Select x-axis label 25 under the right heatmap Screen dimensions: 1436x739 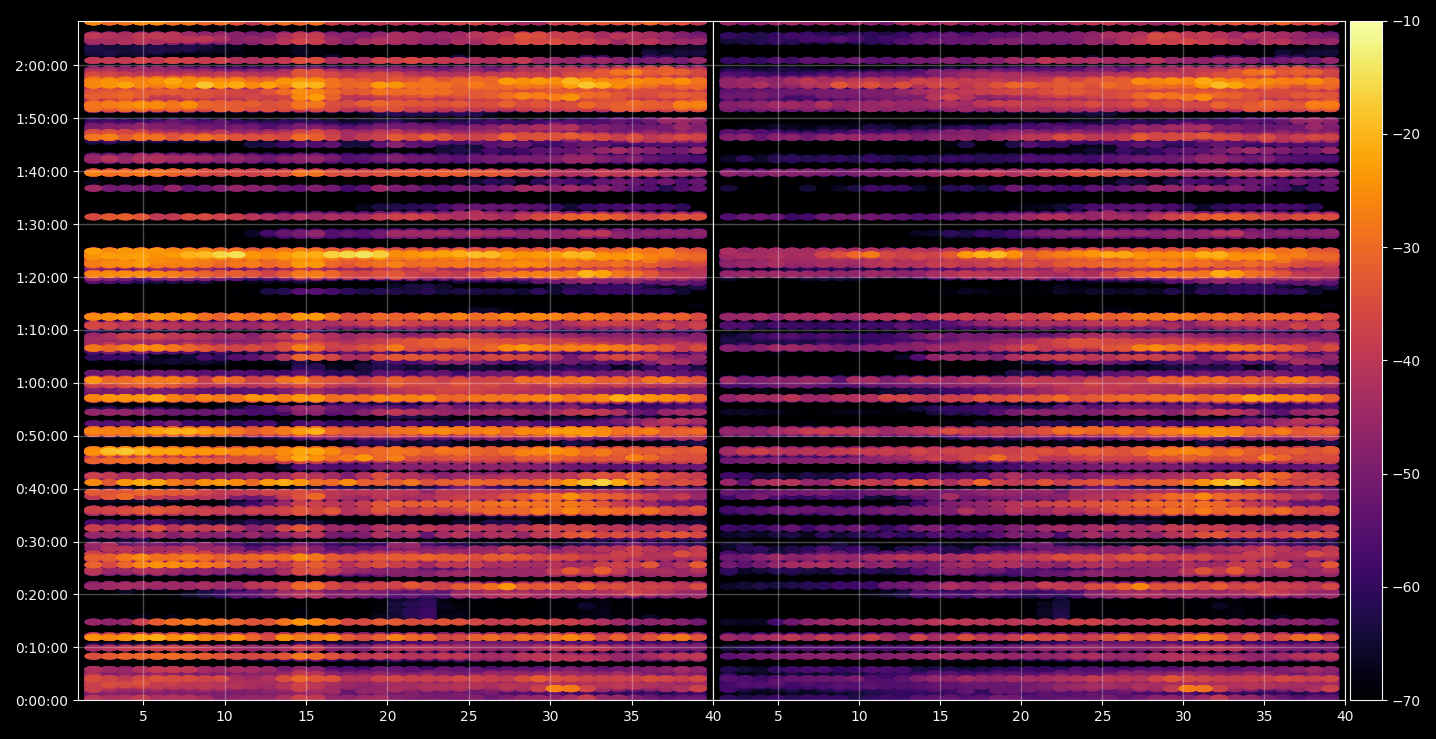1102,716
